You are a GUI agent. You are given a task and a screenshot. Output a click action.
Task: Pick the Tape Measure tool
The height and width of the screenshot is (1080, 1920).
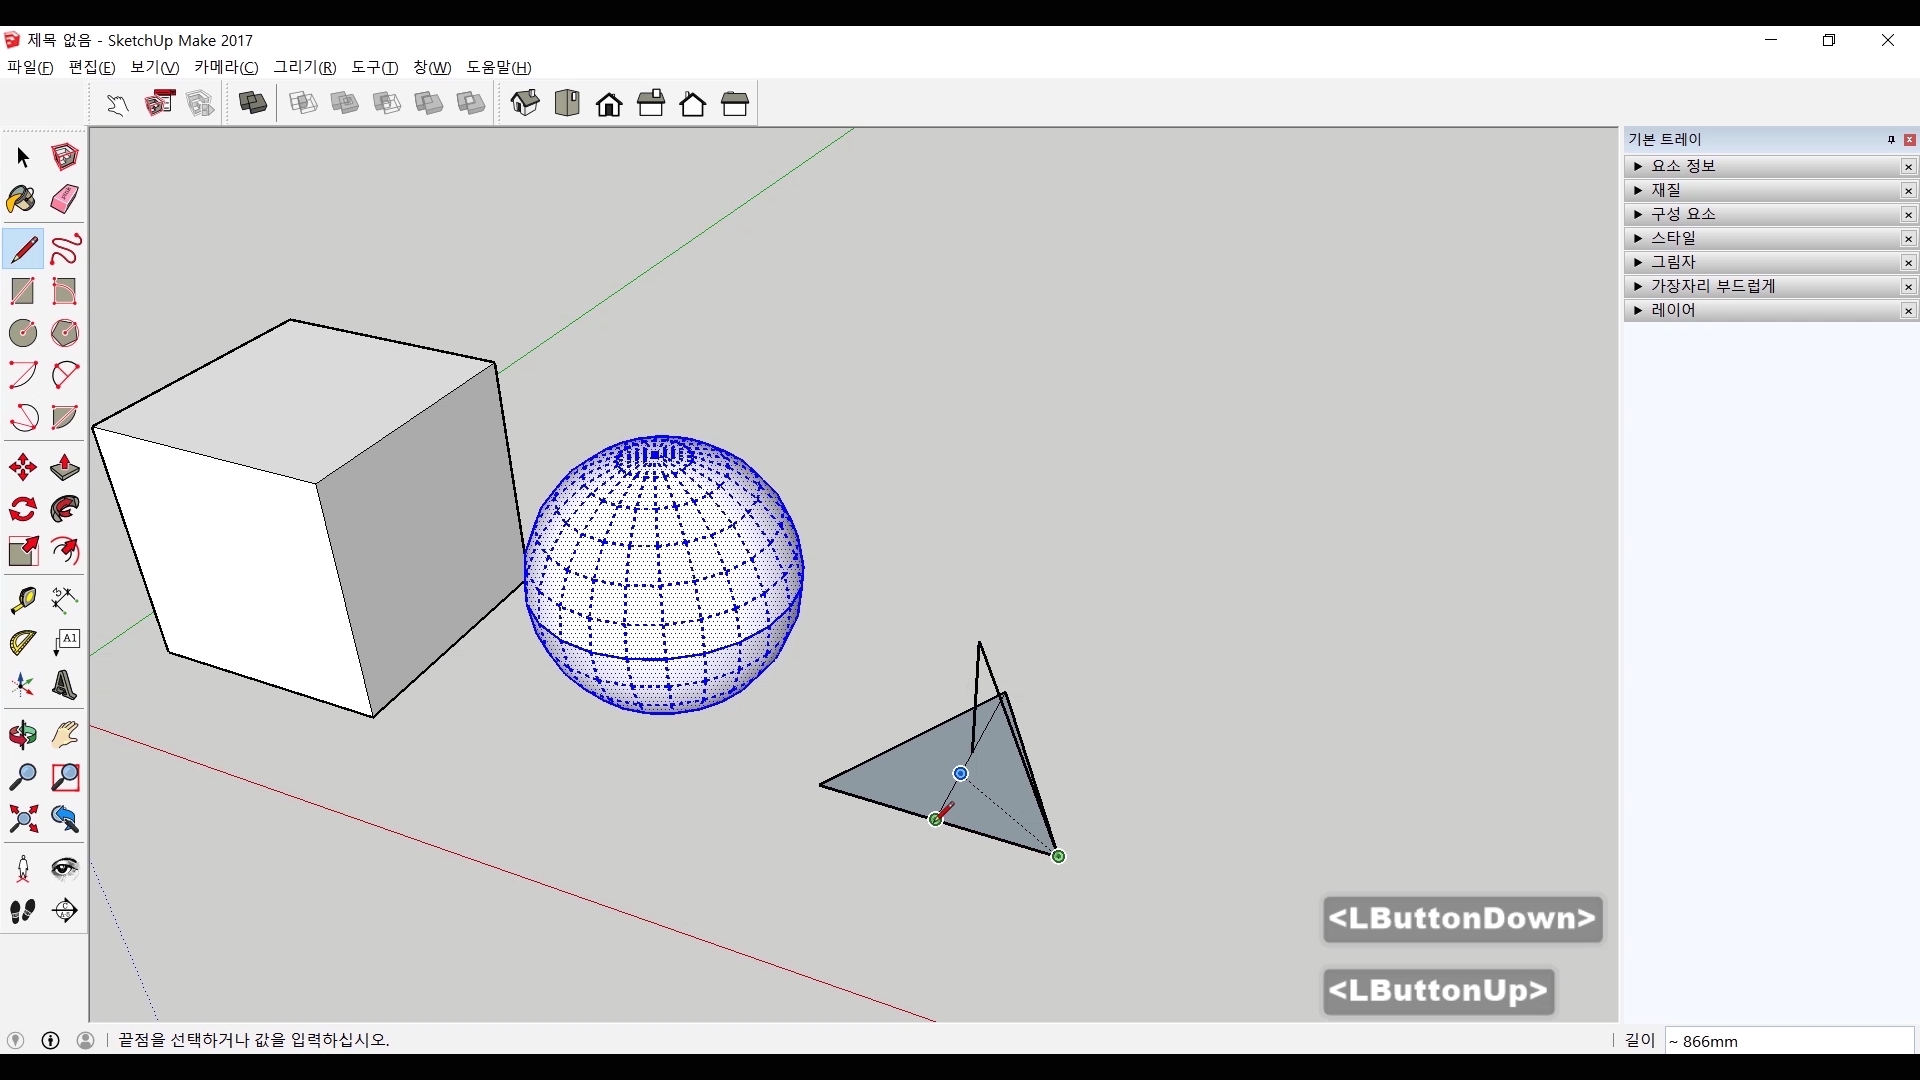coord(22,599)
